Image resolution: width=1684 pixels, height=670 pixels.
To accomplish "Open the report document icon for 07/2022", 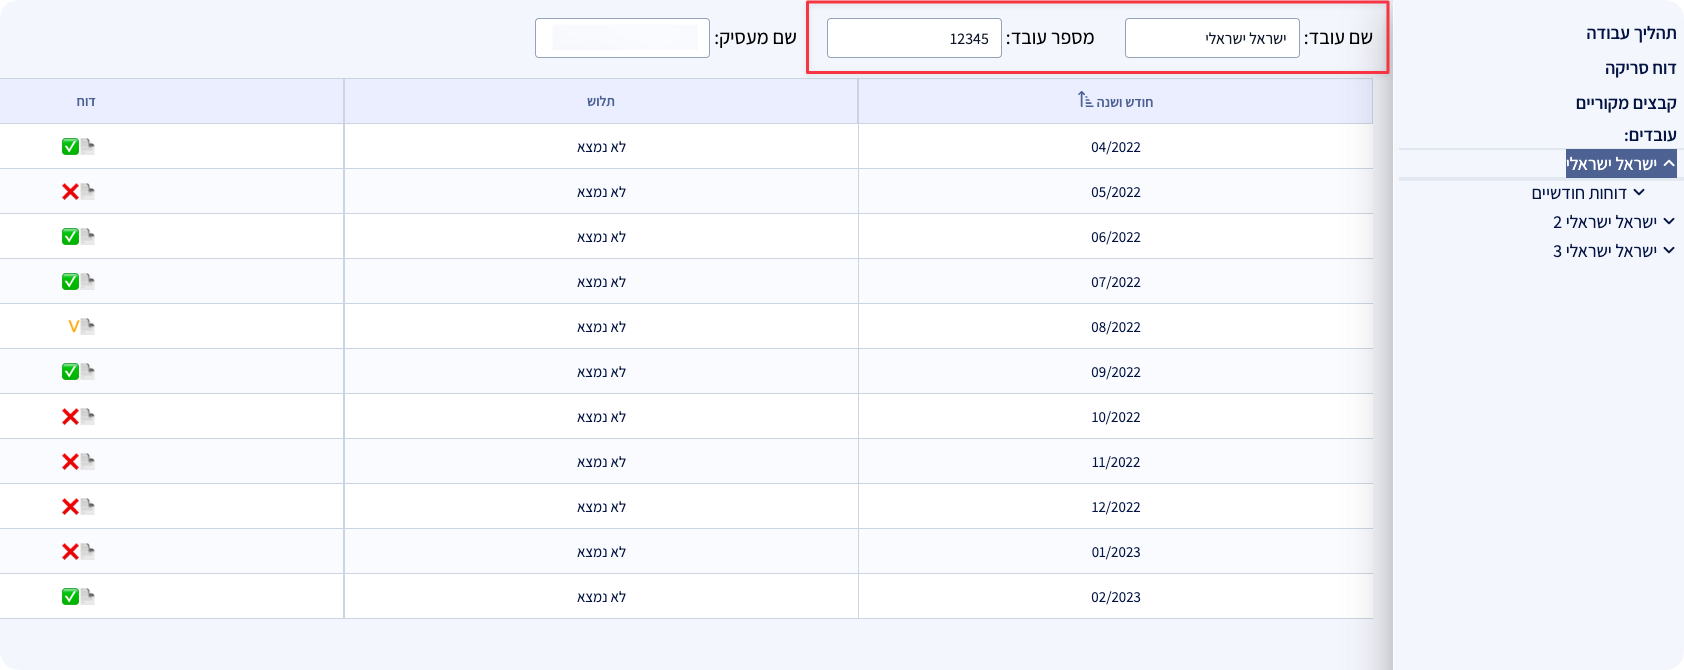I will pyautogui.click(x=88, y=281).
